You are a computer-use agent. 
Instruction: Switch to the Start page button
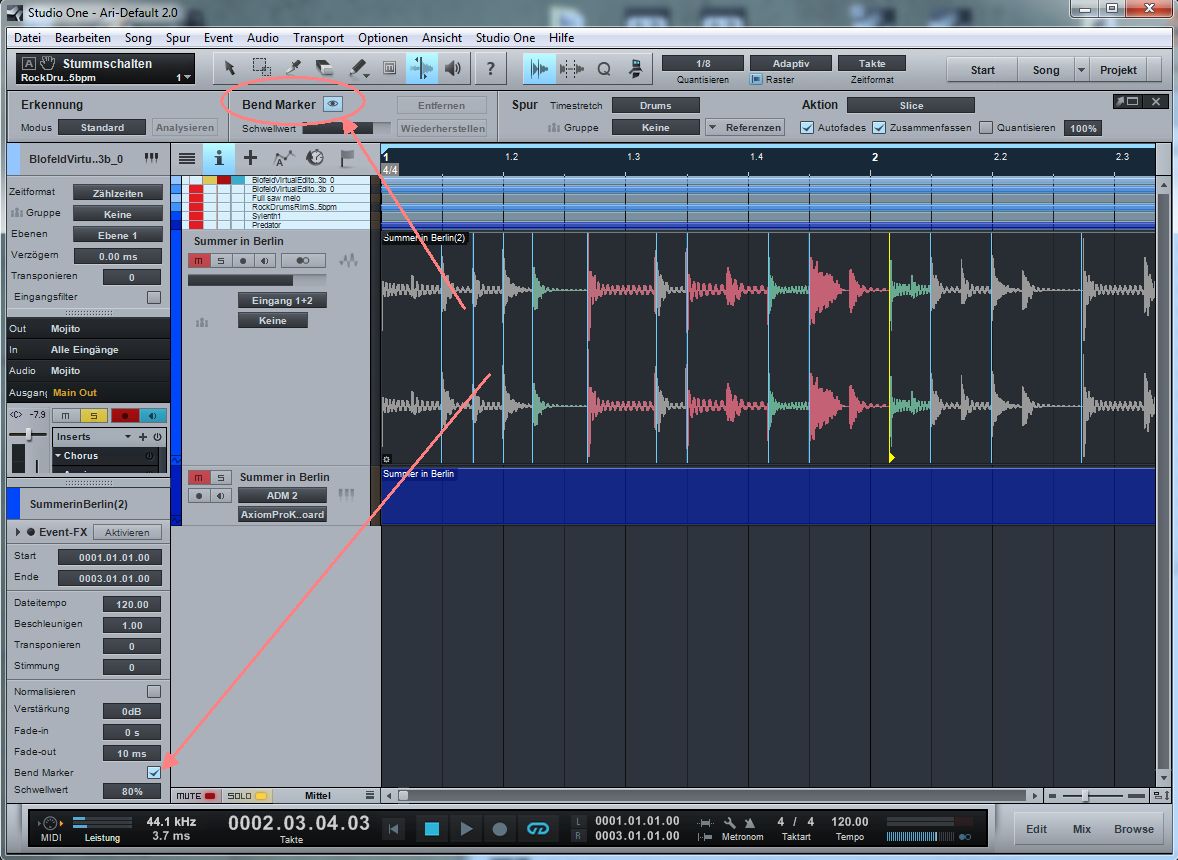982,70
